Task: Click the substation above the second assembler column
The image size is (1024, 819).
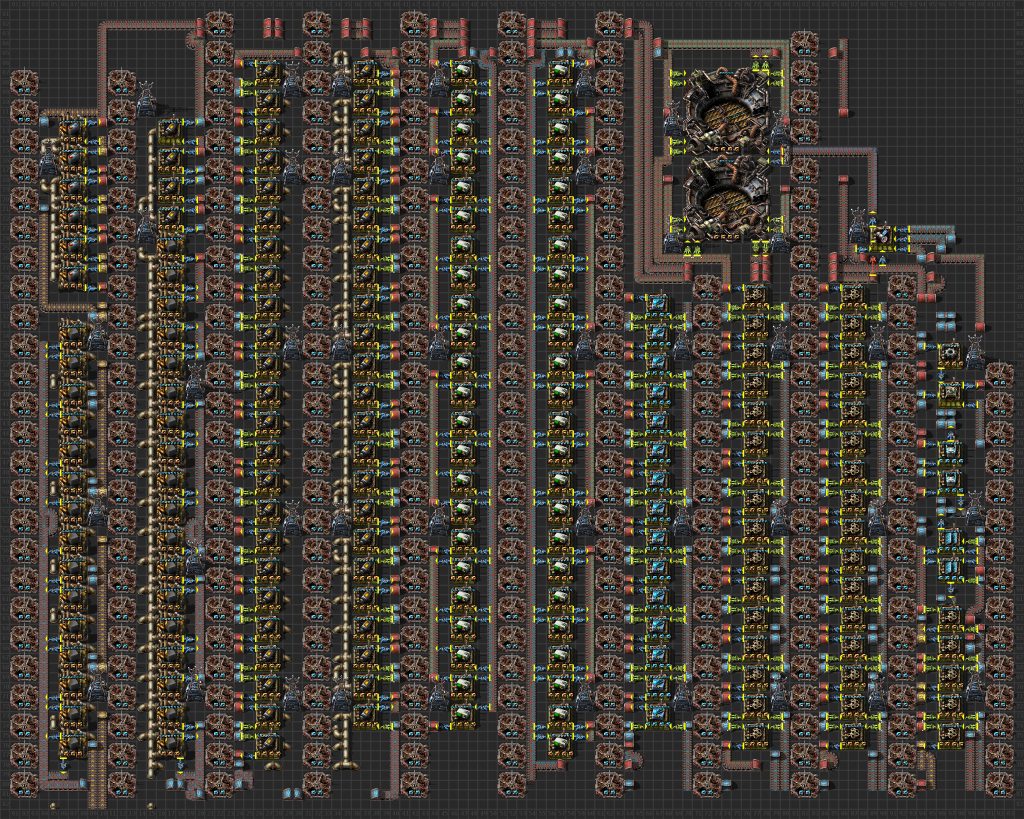Action: [147, 97]
